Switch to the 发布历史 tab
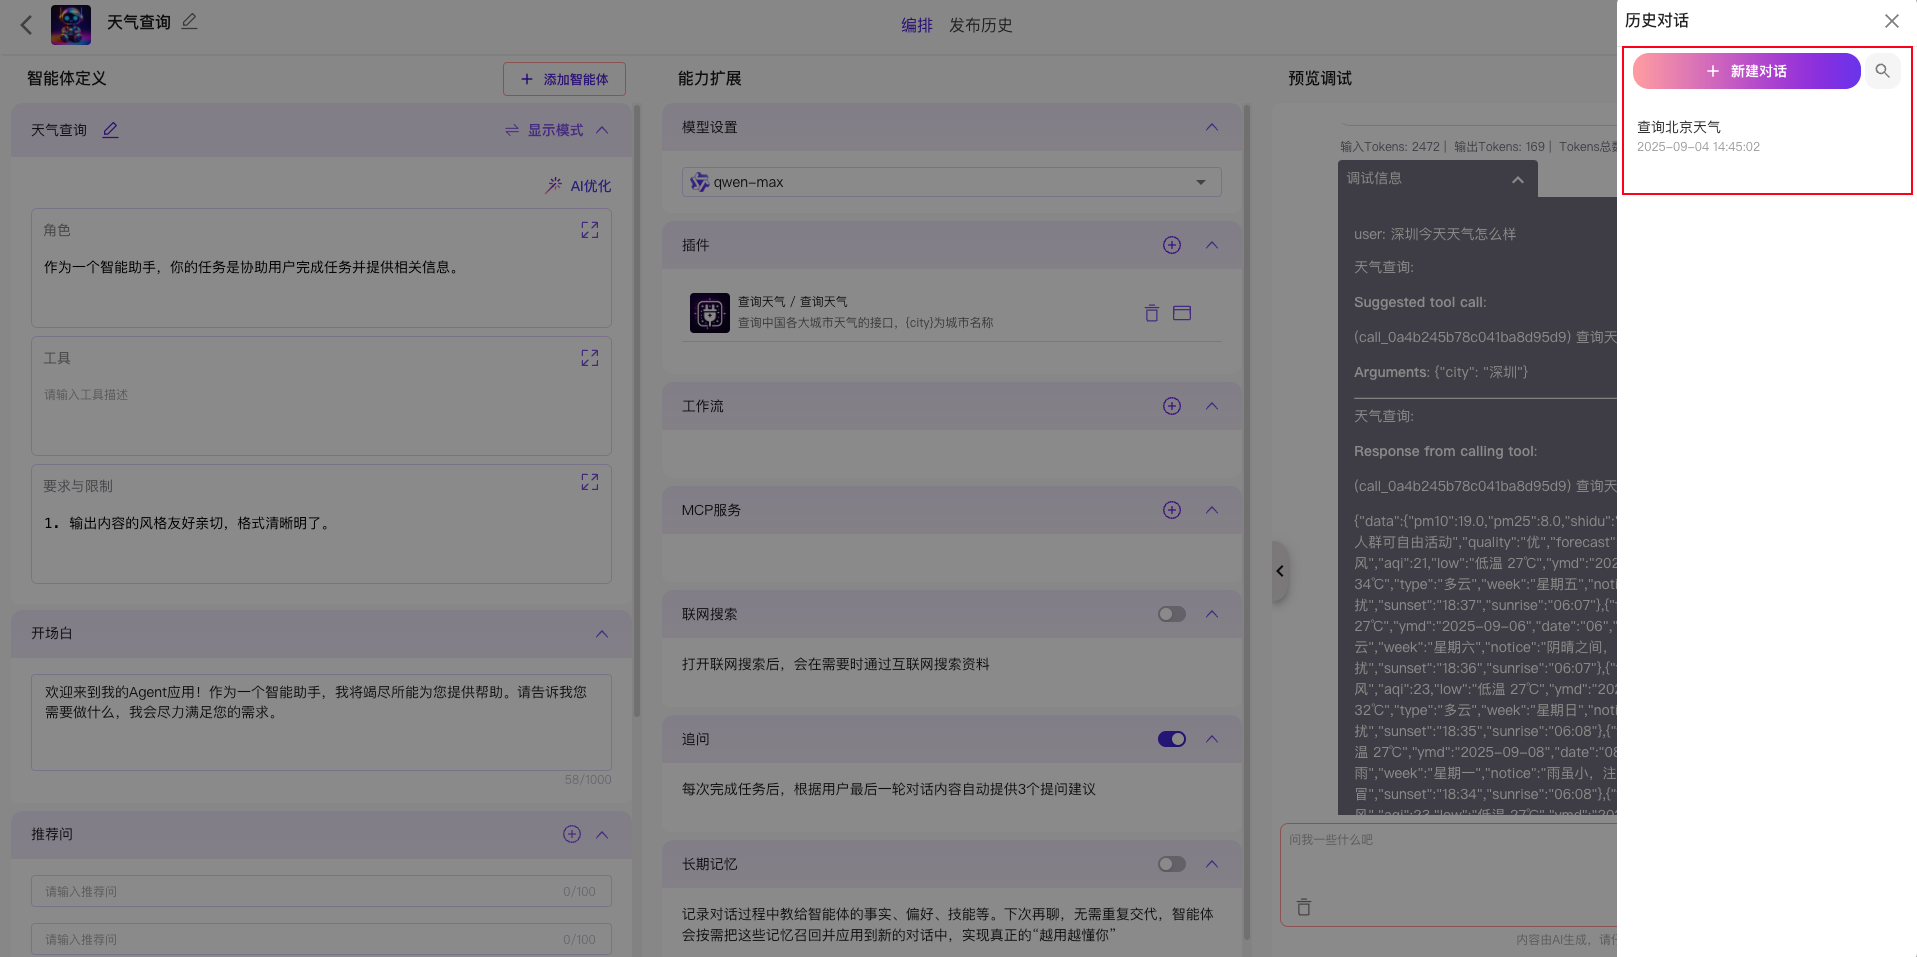The width and height of the screenshot is (1917, 957). pos(980,25)
